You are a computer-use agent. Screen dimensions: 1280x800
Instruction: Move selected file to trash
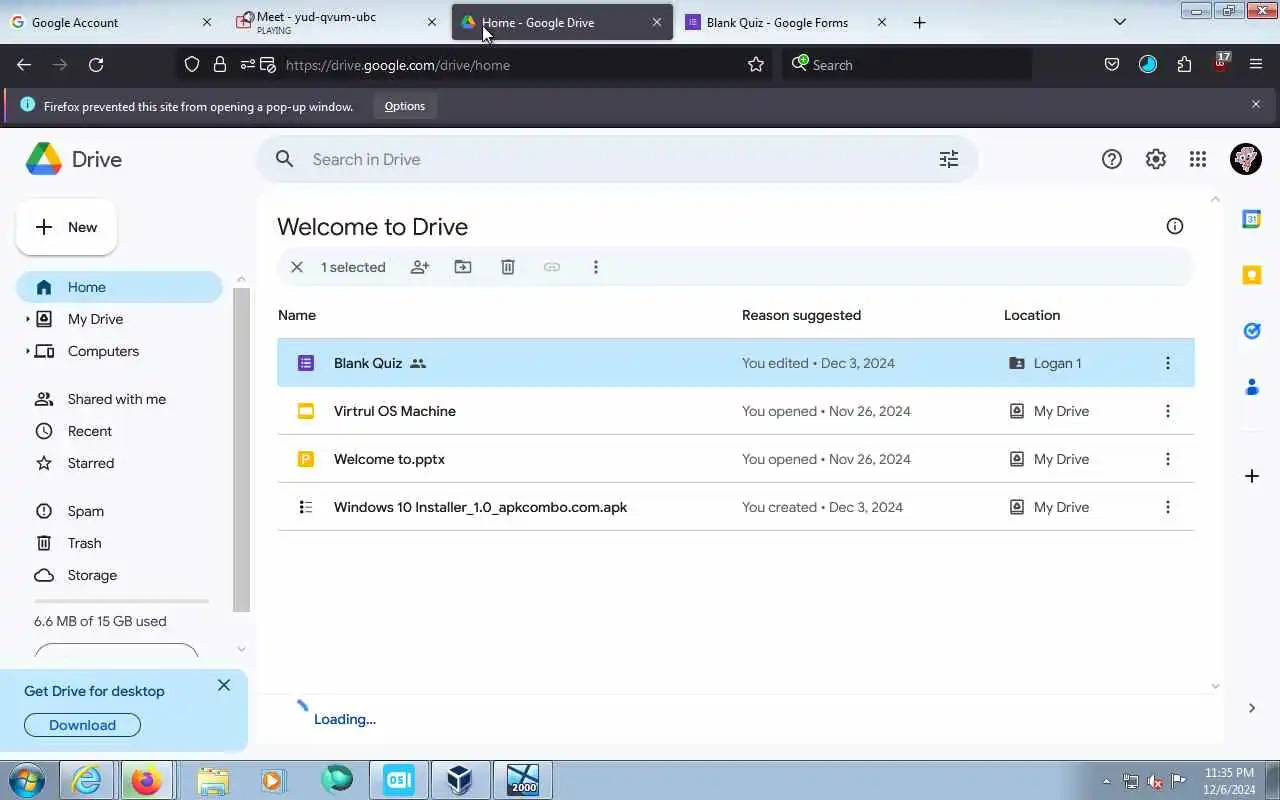coord(508,267)
